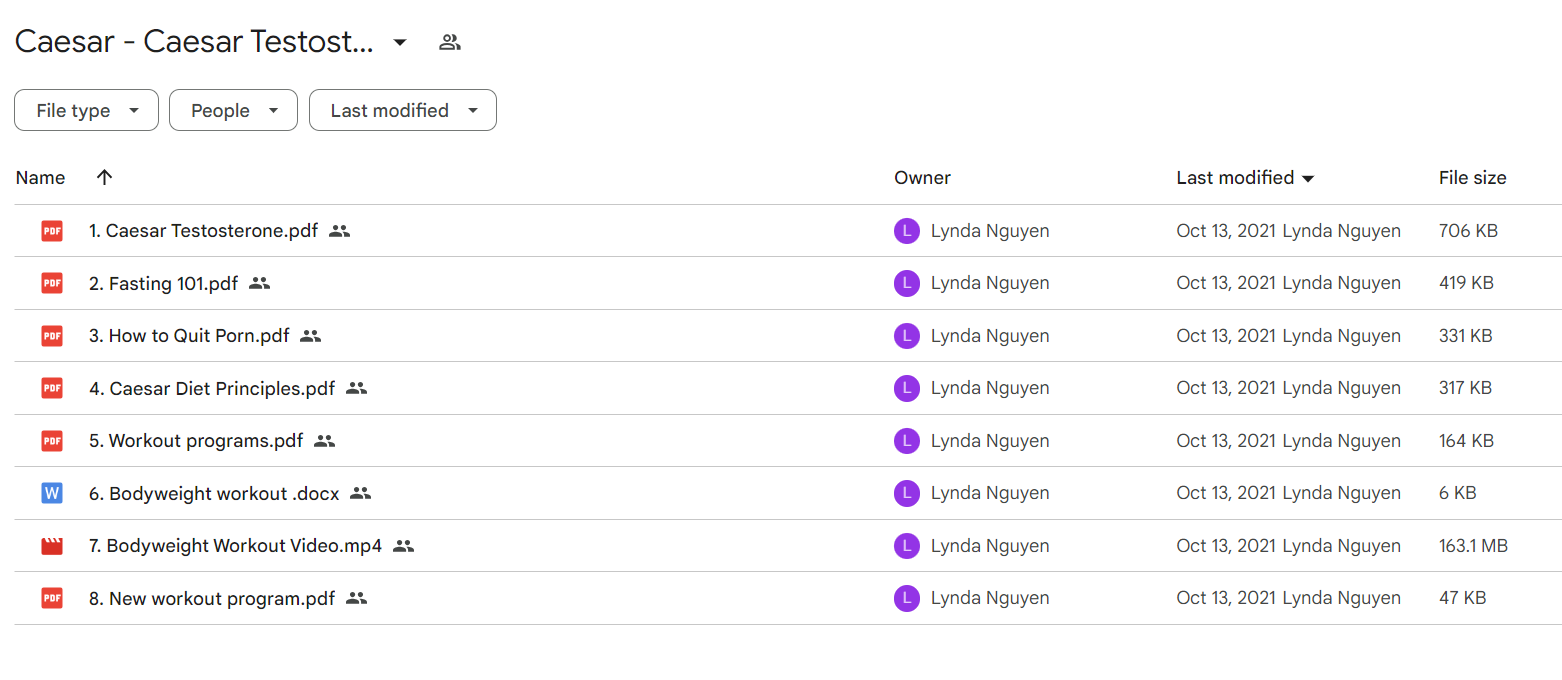Click the owner avatar in the Bodyweight Workout Video row
The image size is (1562, 680).
pyautogui.click(x=906, y=546)
